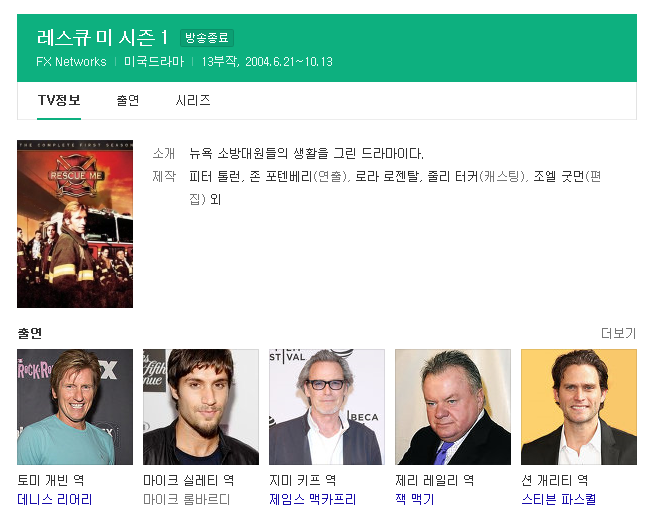This screenshot has height=522, width=654.
Task: Open the 출연 tab
Action: (128, 100)
